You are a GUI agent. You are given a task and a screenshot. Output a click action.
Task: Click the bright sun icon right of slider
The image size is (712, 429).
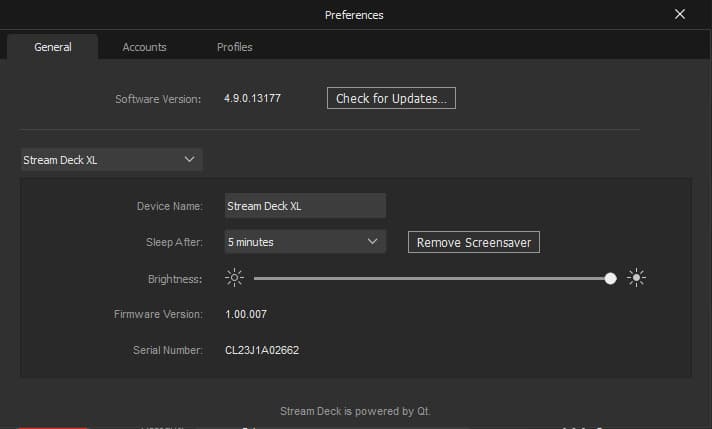pos(636,278)
